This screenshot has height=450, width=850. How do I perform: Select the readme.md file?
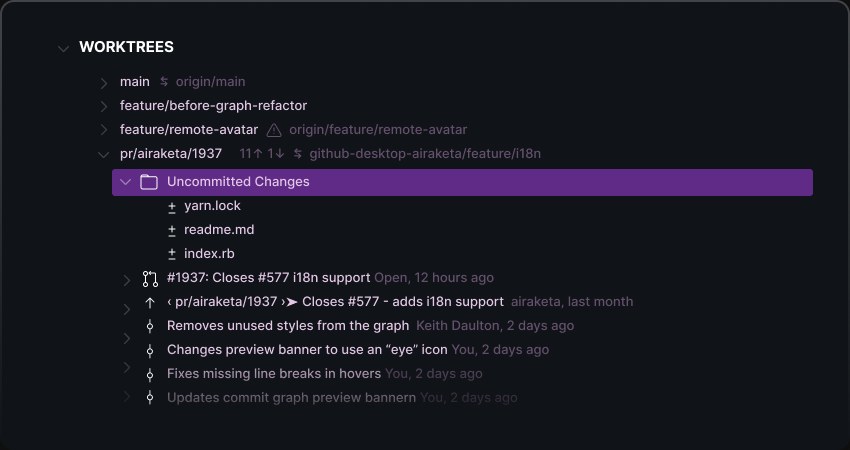pos(205,230)
